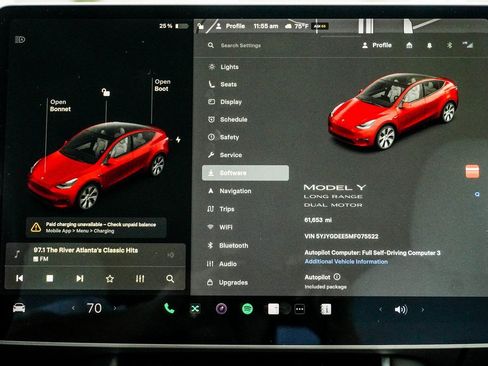This screenshot has height=366, width=488.
Task: Toggle the car door lock icon
Action: [106, 92]
